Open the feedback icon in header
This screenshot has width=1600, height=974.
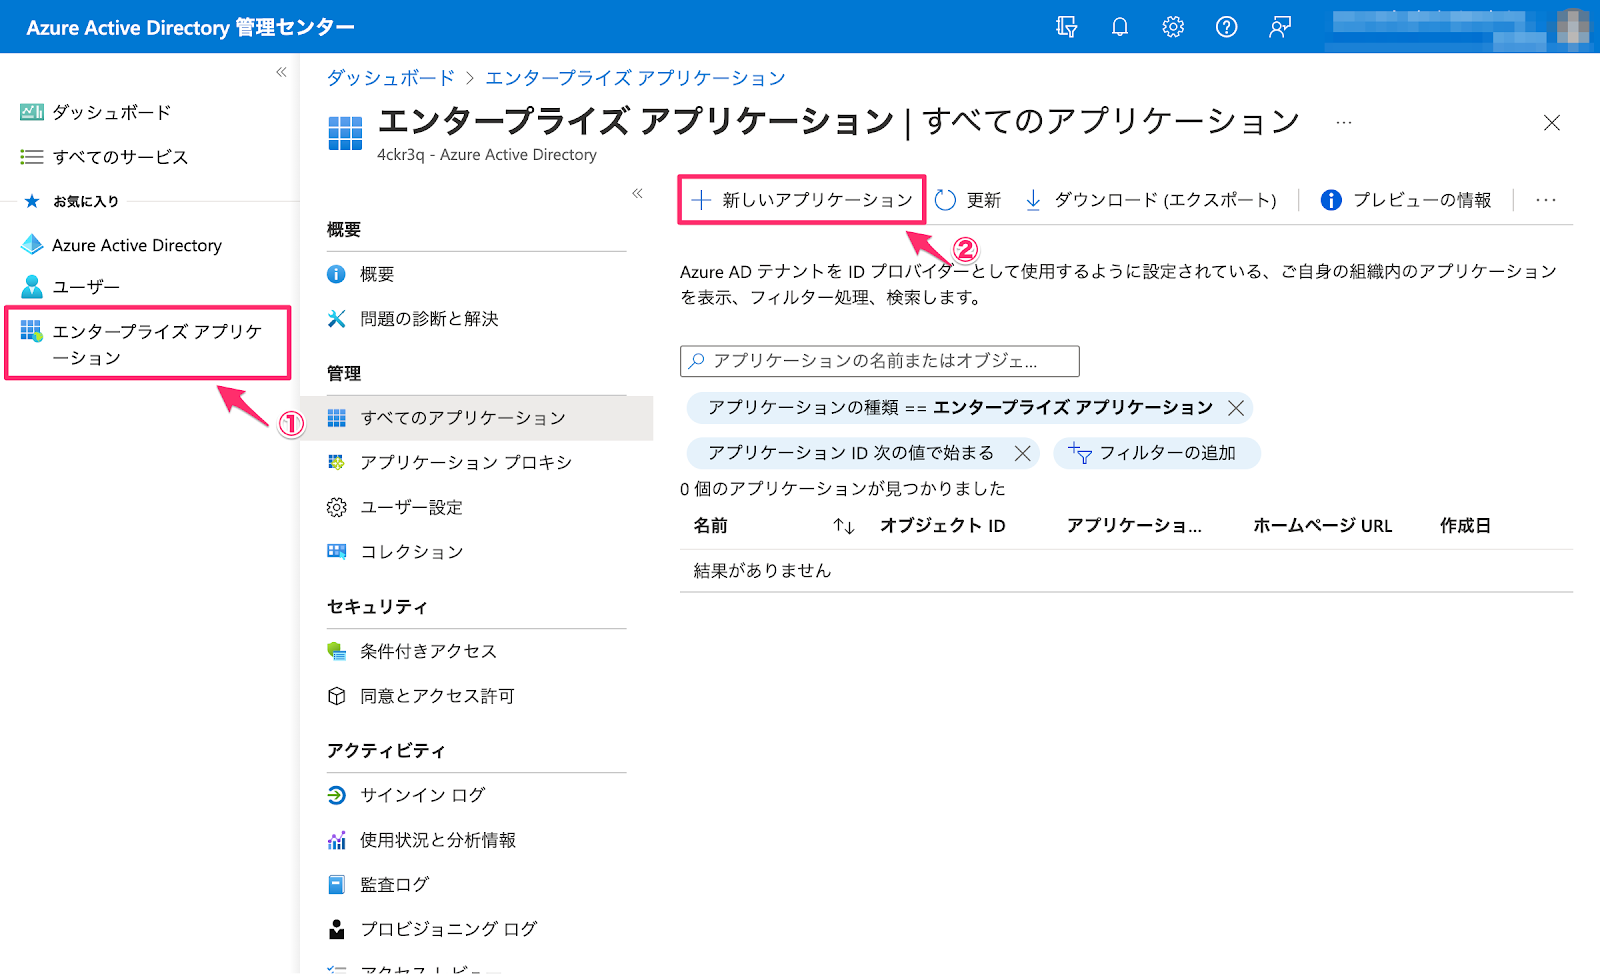tap(1280, 27)
